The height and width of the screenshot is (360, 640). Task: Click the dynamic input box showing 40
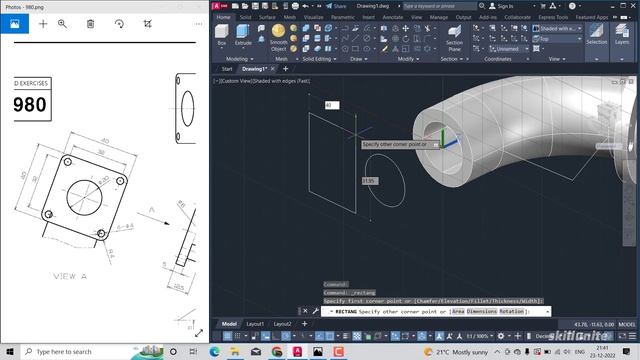click(332, 105)
